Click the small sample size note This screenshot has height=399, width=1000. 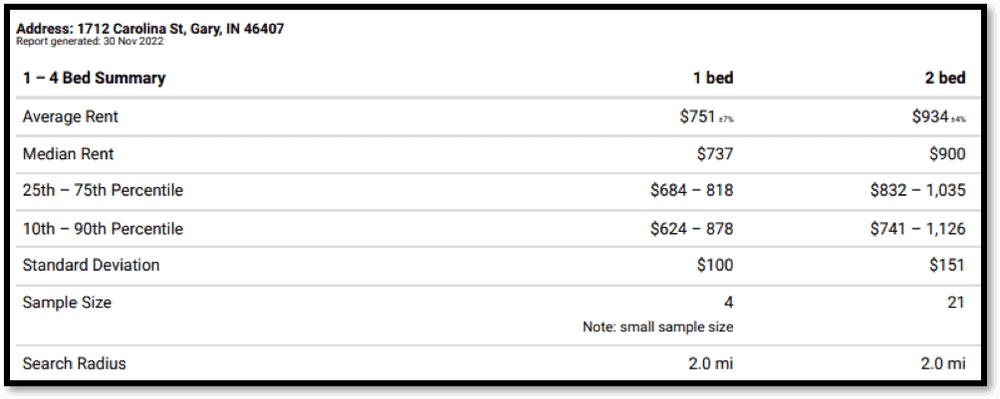658,327
